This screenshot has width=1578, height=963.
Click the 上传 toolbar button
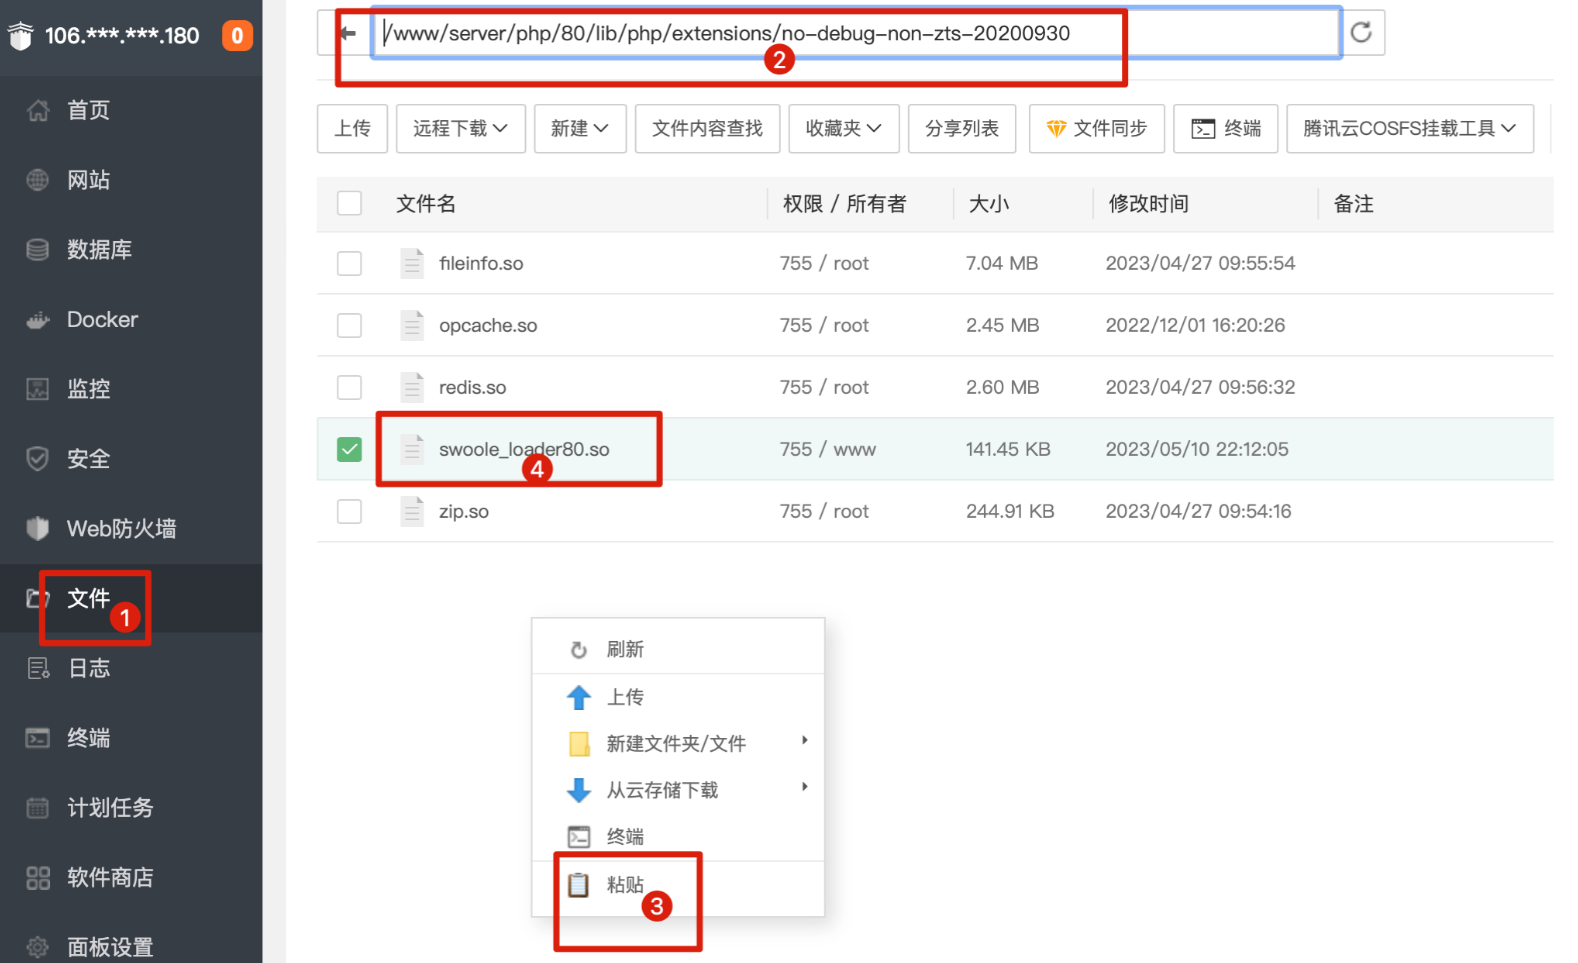[x=352, y=129]
